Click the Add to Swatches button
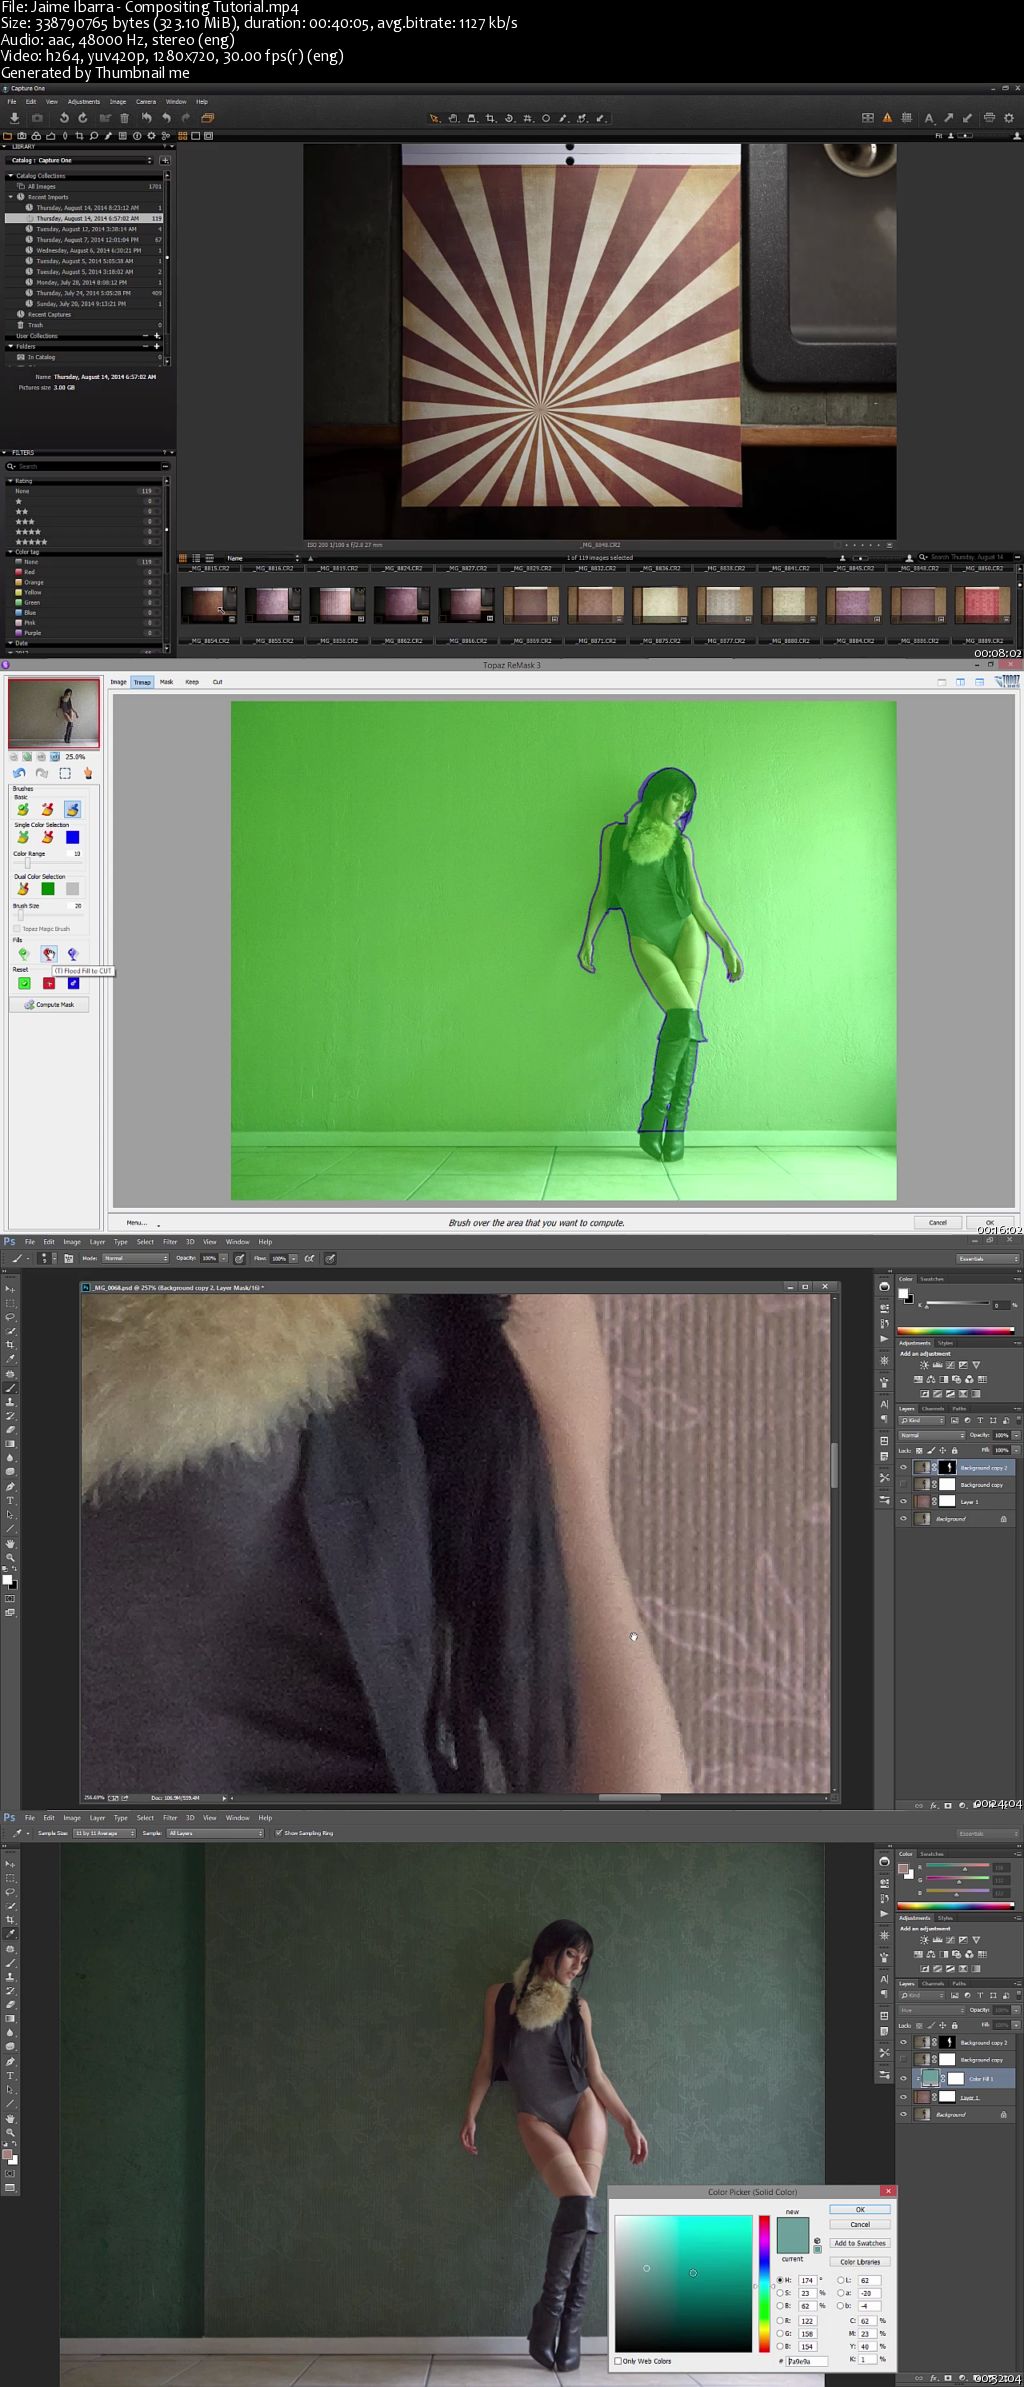The width and height of the screenshot is (1024, 2387). [860, 2243]
